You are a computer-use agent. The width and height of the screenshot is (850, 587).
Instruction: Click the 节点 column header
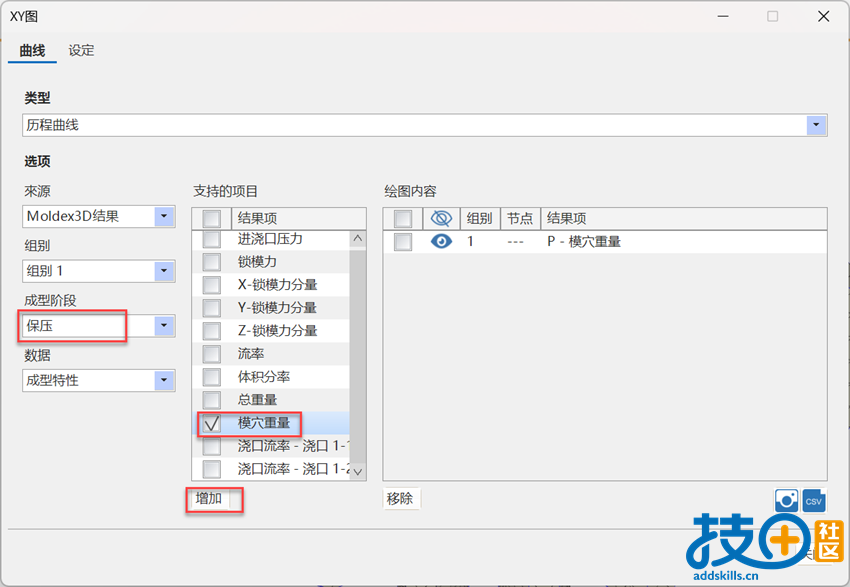pos(520,218)
